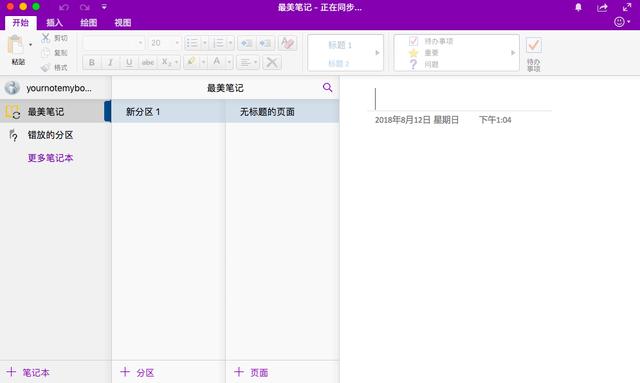Open the quick access customize dropdown
640x383 pixels.
(x=104, y=7)
